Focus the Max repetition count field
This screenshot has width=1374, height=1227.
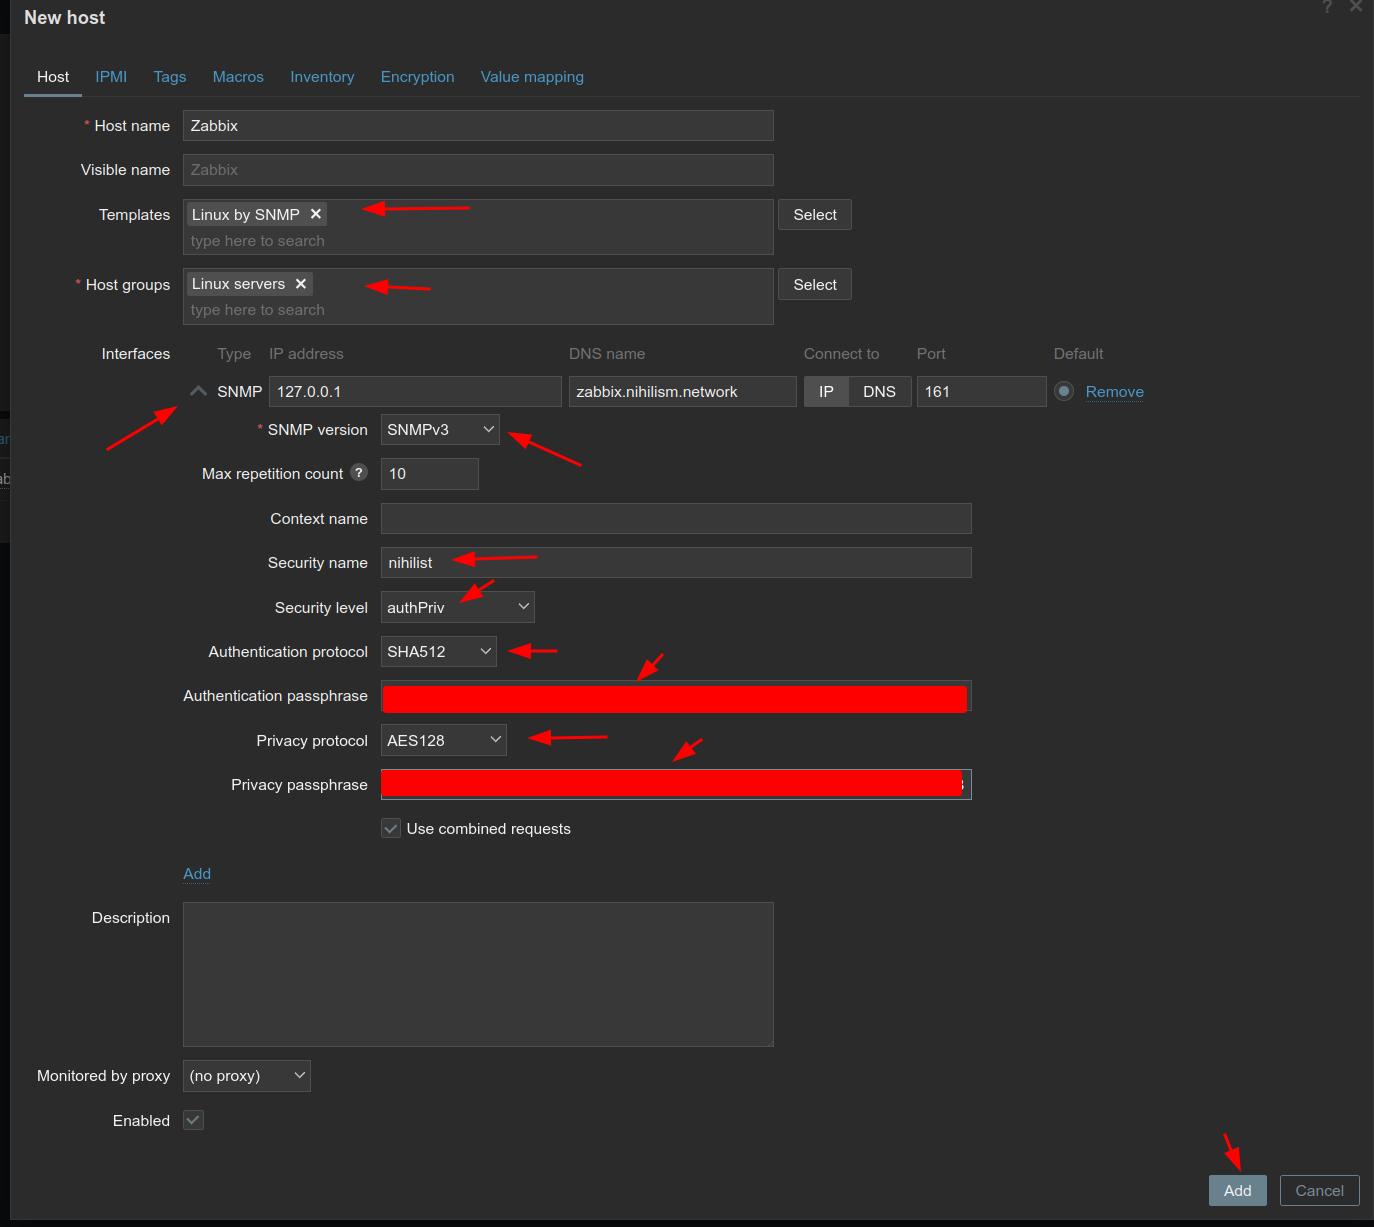coord(430,474)
